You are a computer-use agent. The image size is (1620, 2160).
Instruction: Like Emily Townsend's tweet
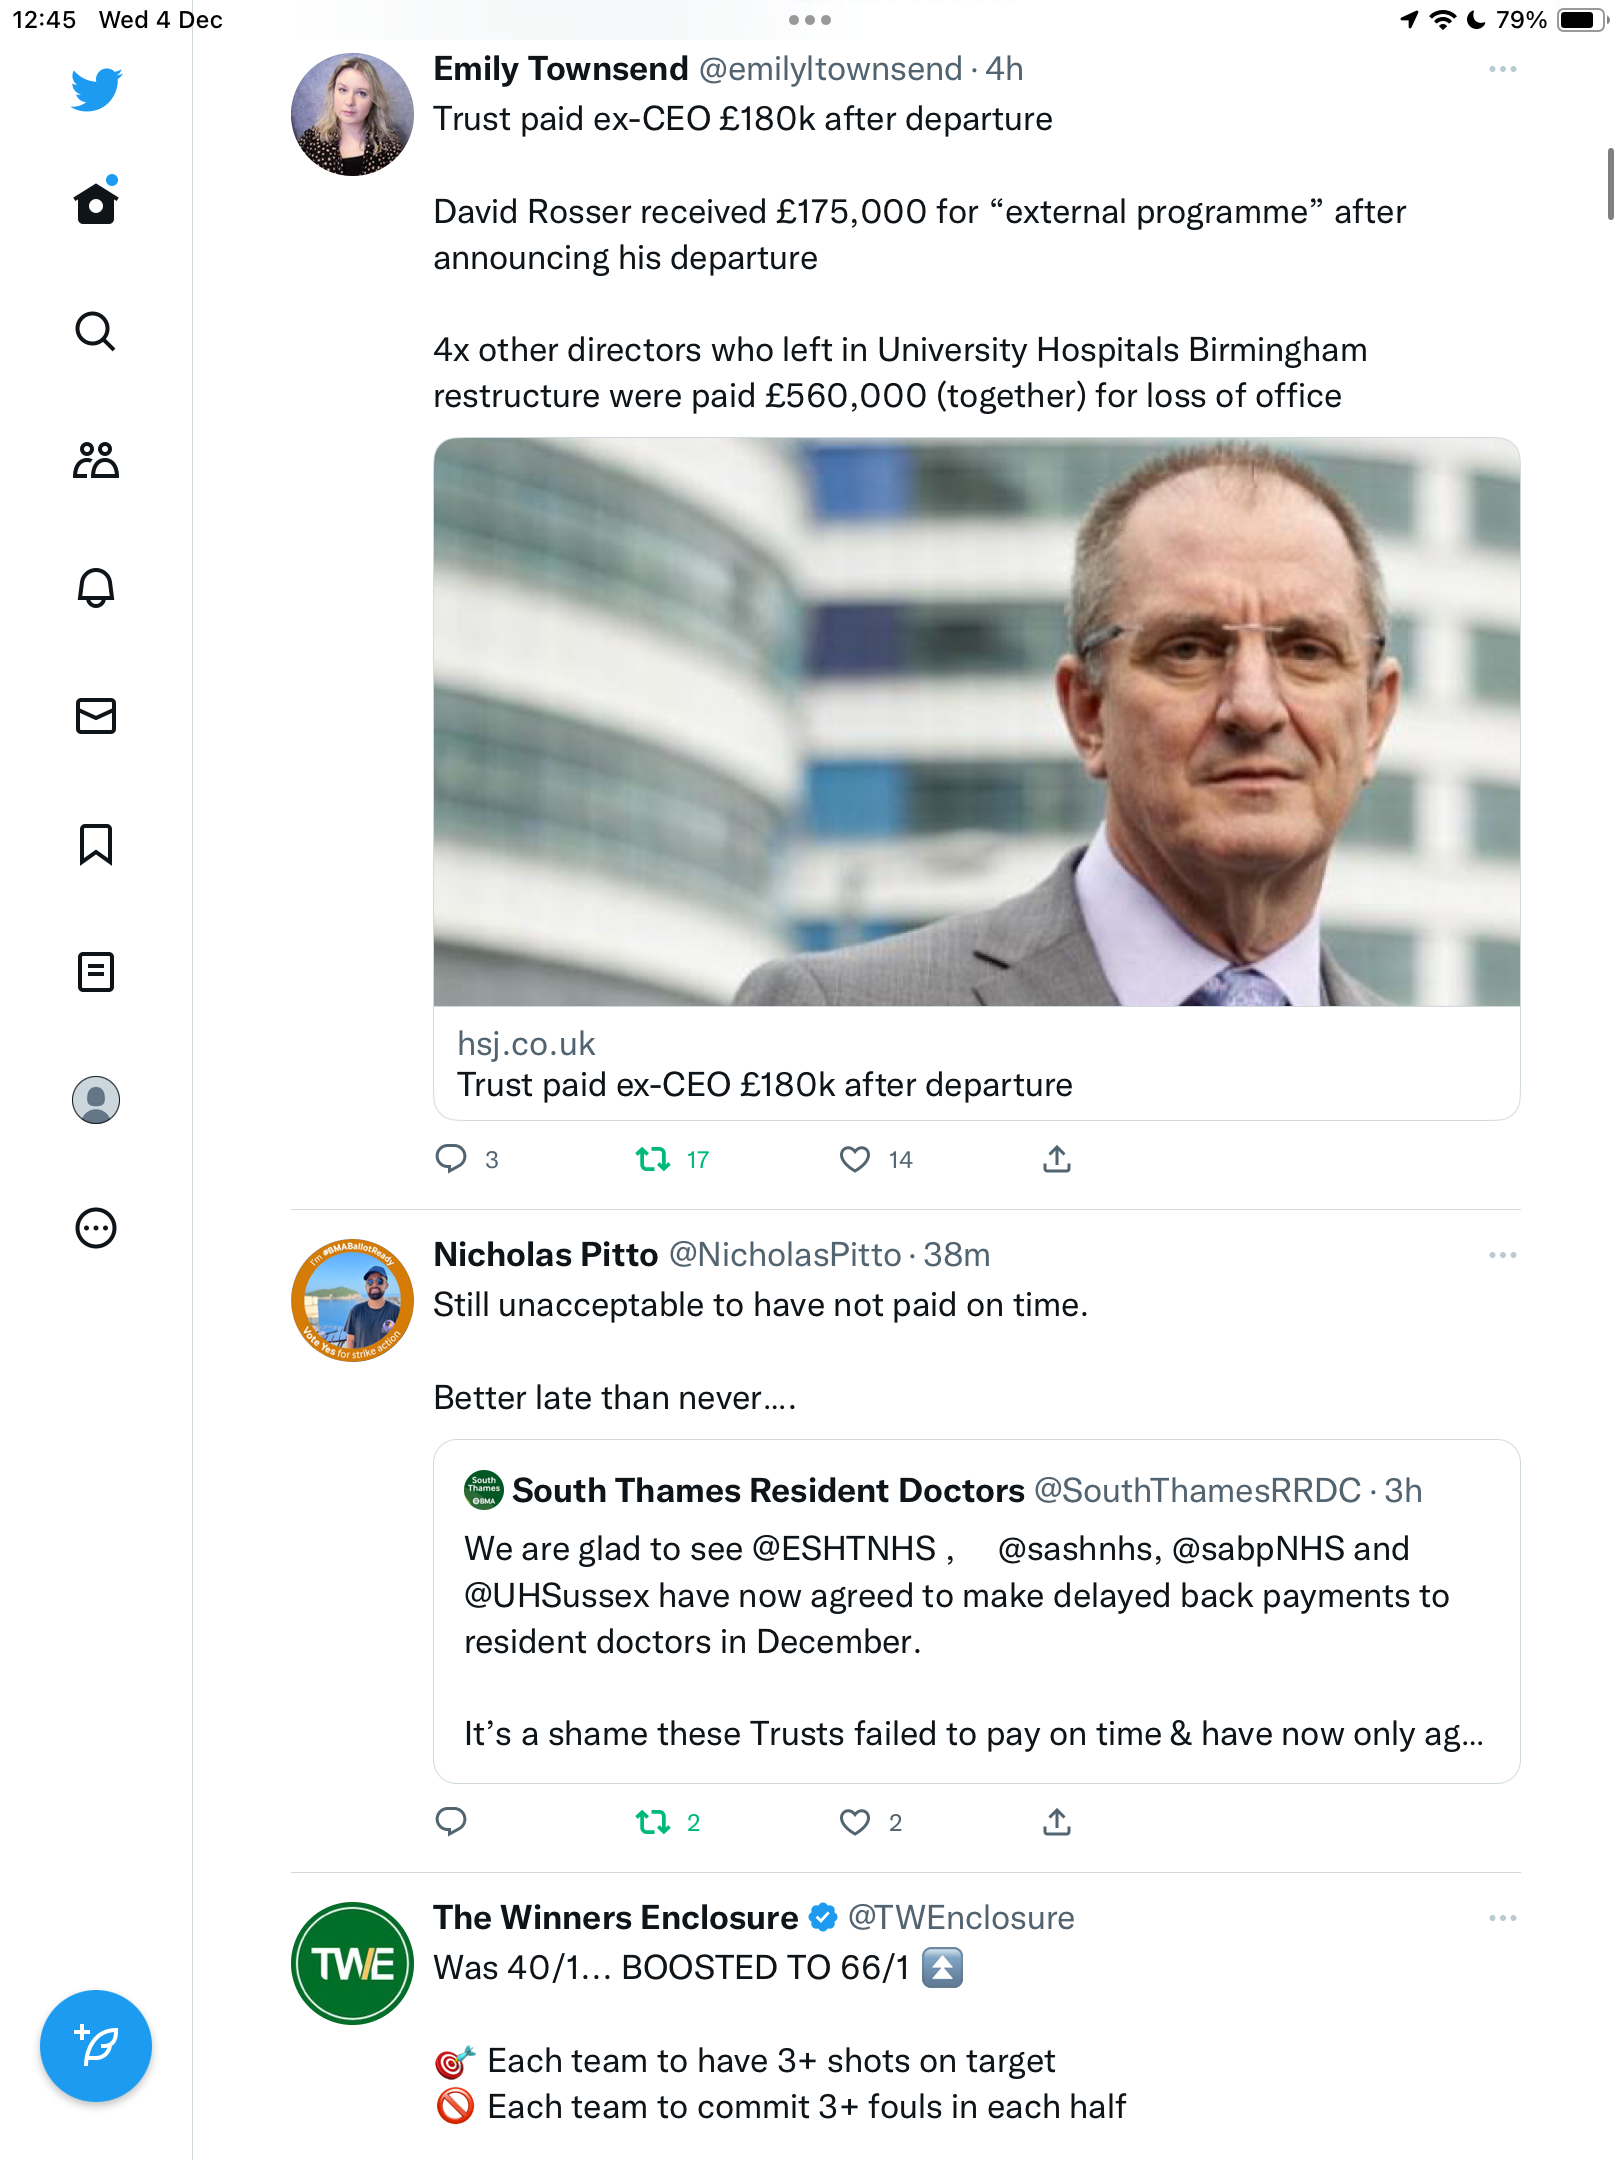(855, 1159)
